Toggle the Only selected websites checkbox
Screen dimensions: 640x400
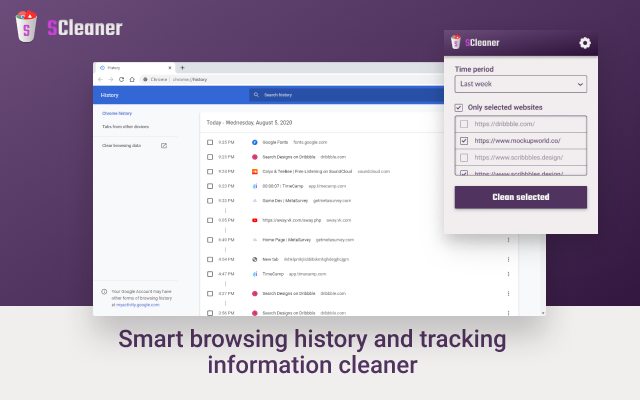pos(459,108)
